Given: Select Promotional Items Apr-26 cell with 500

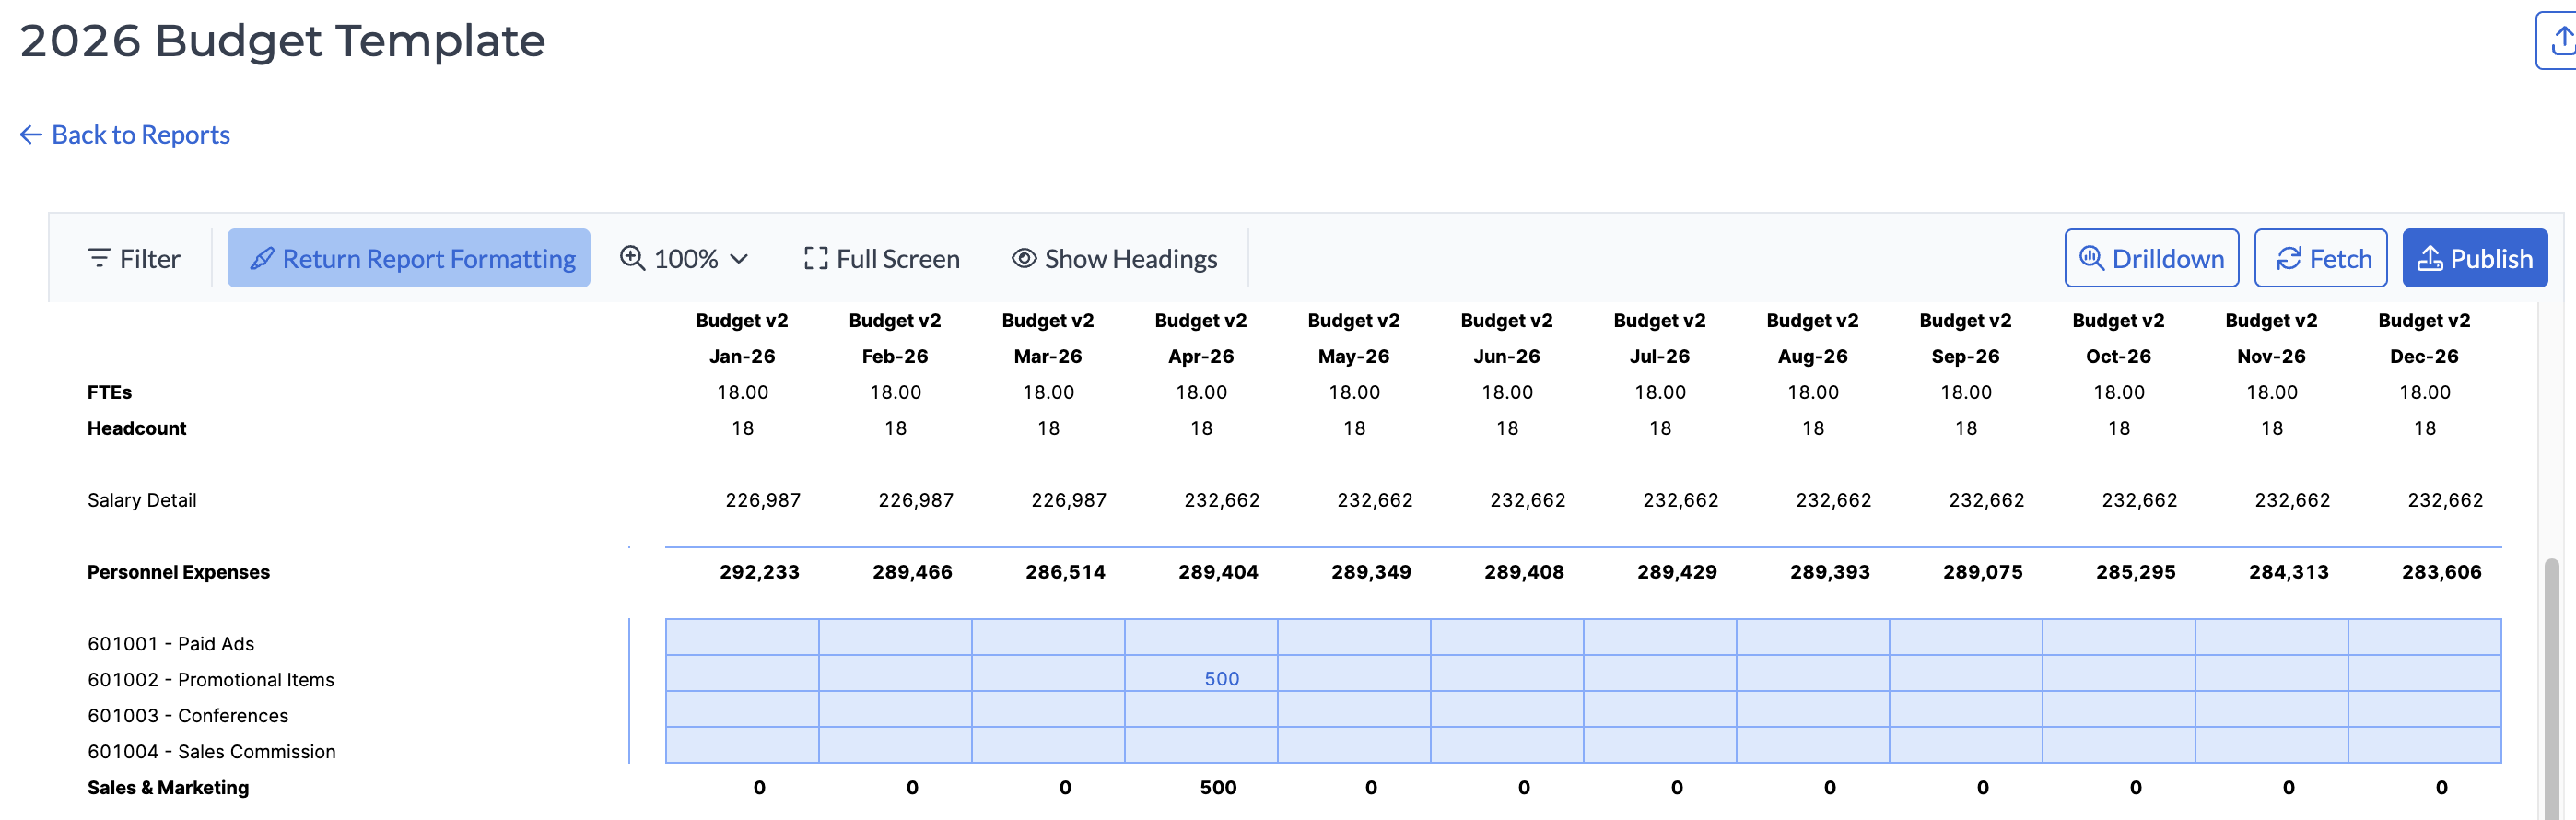Looking at the screenshot, I should (x=1201, y=679).
